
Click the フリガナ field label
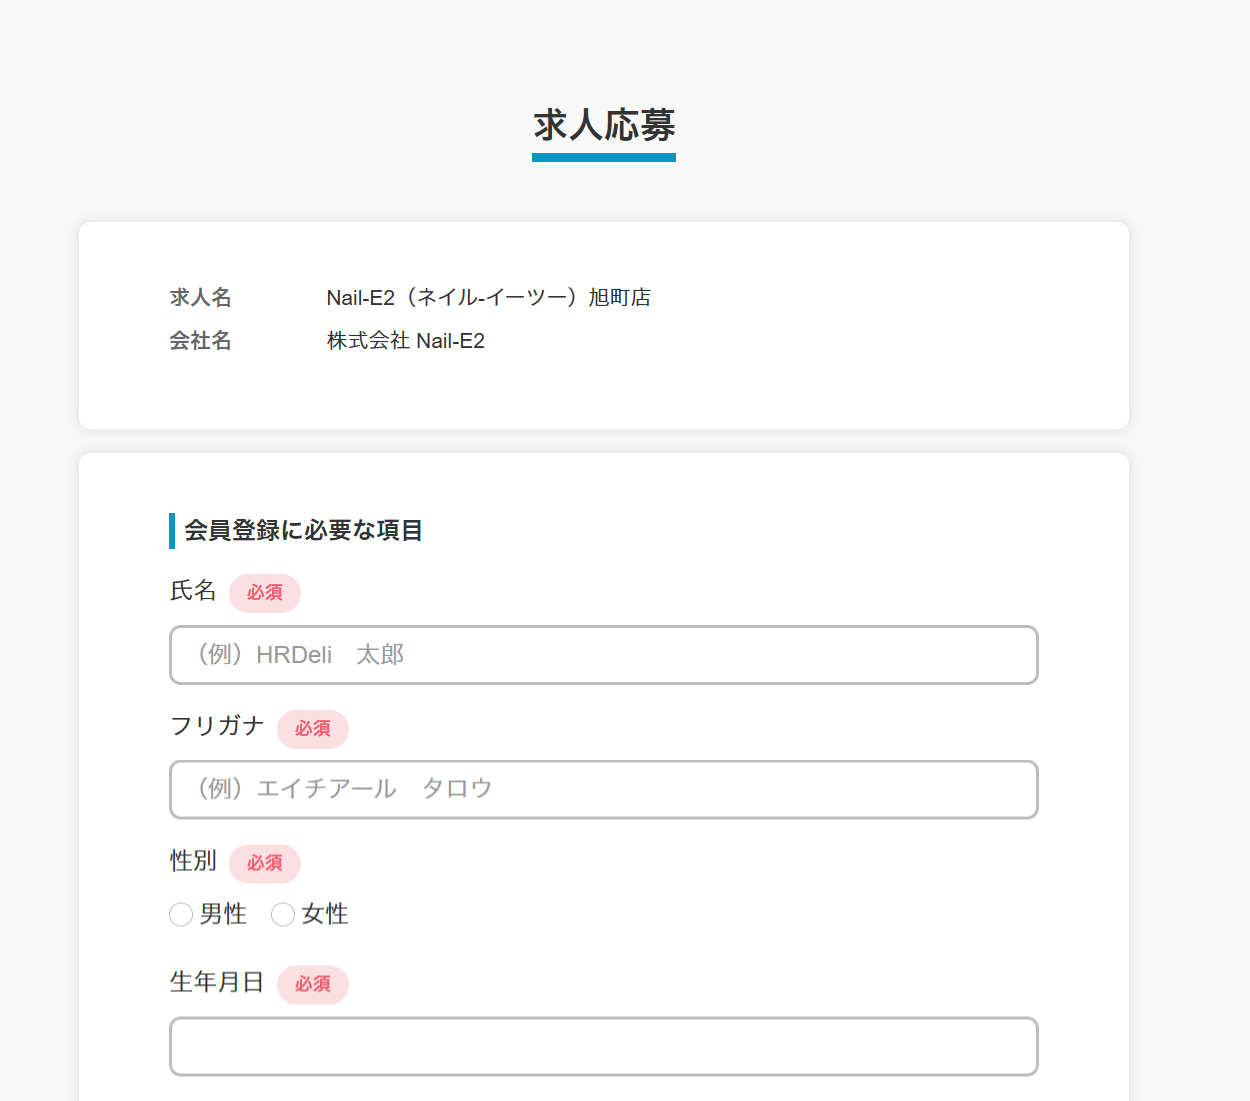(x=217, y=726)
